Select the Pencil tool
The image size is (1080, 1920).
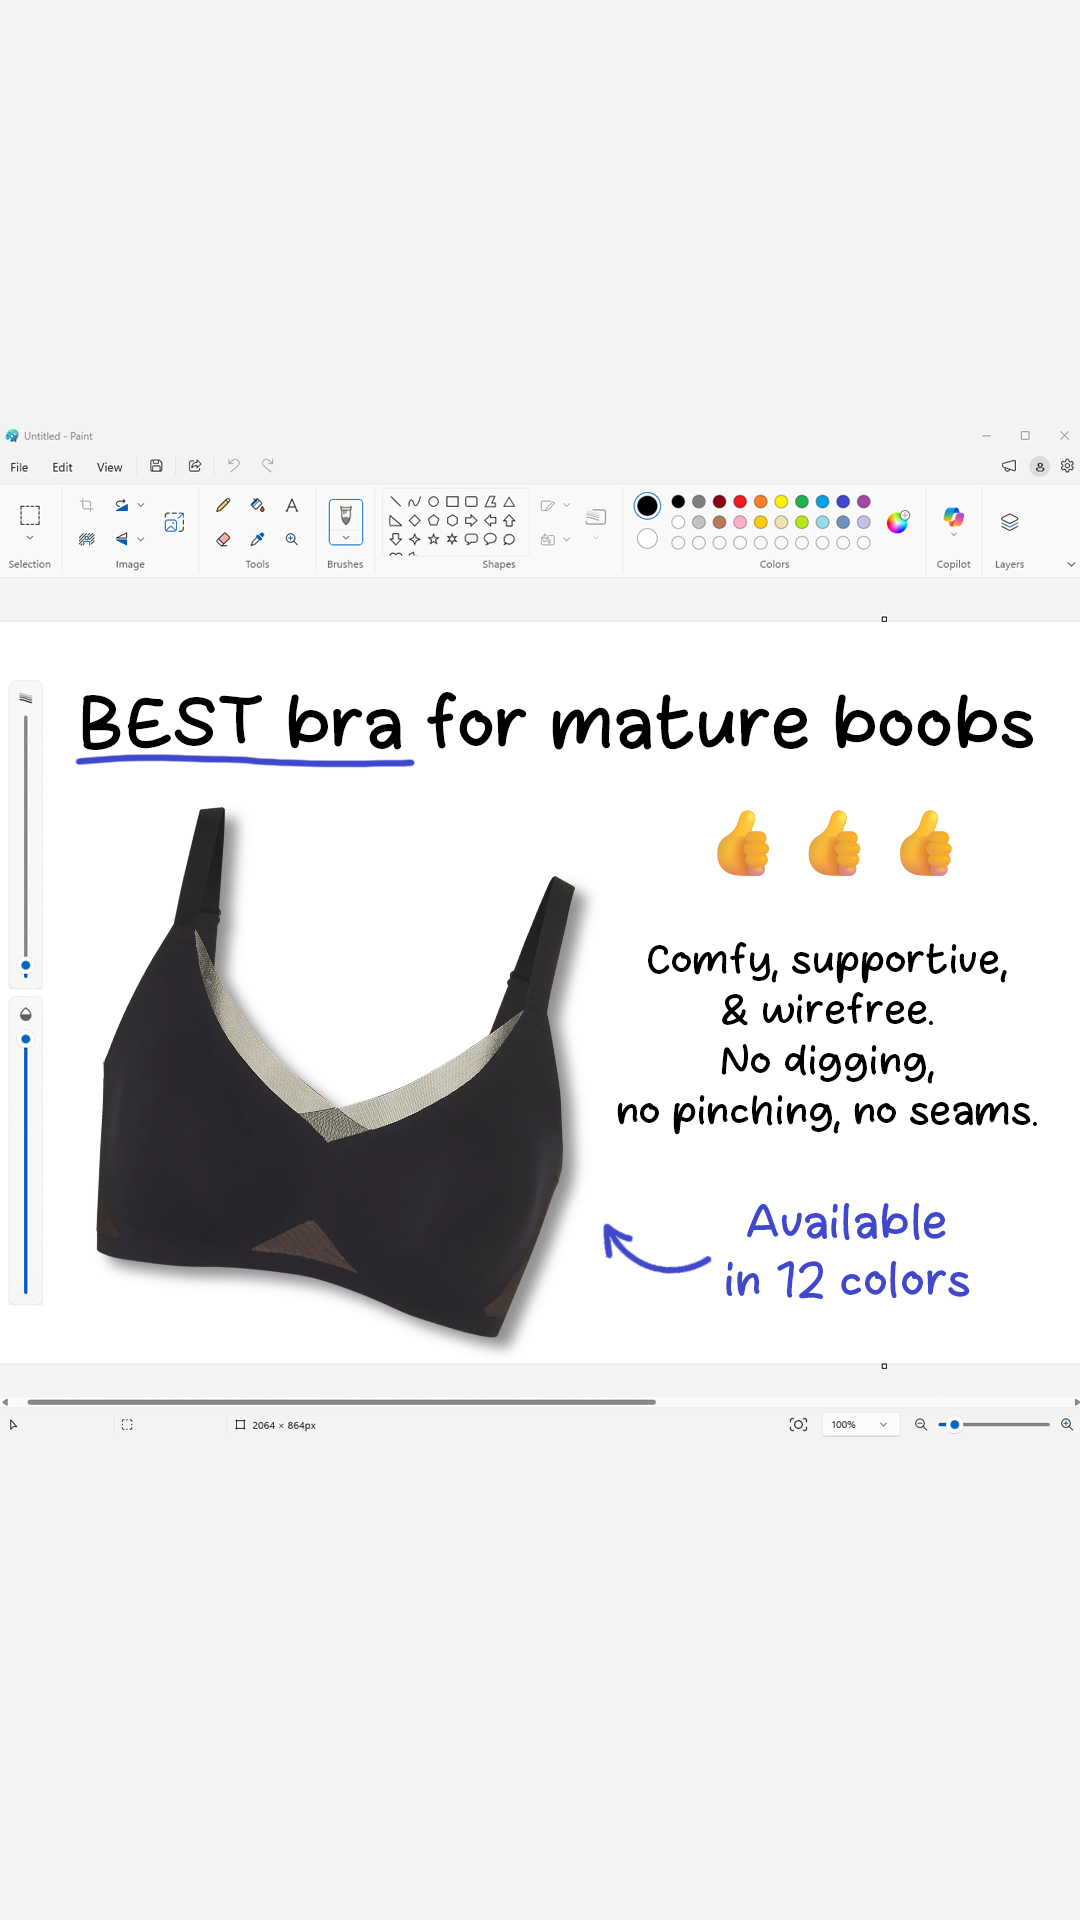(x=223, y=506)
